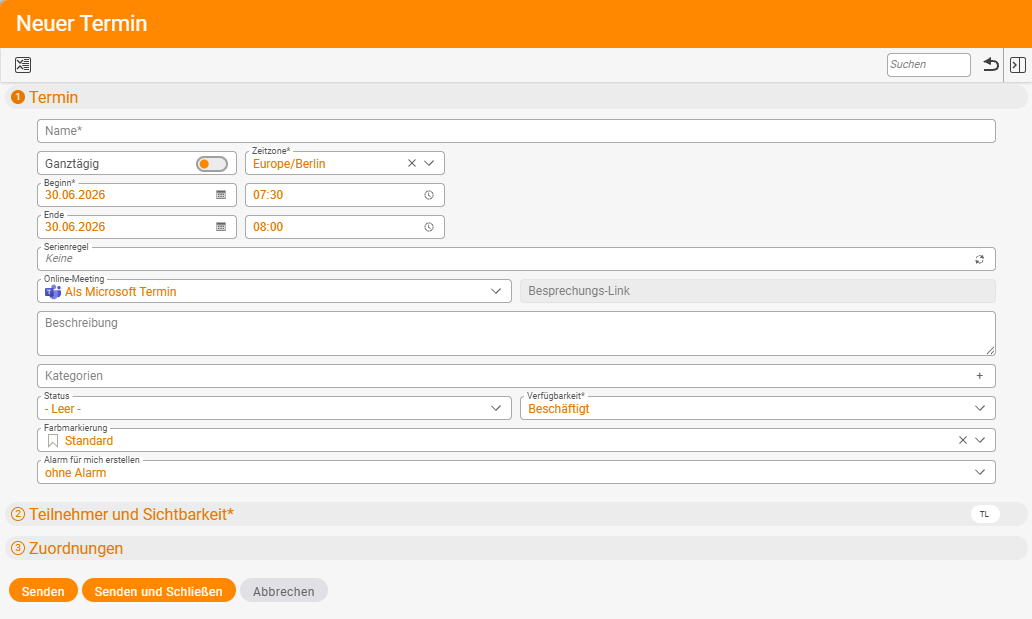Viewport: 1032px width, 619px height.
Task: Open calendar picker for Beginn date
Action: point(221,195)
